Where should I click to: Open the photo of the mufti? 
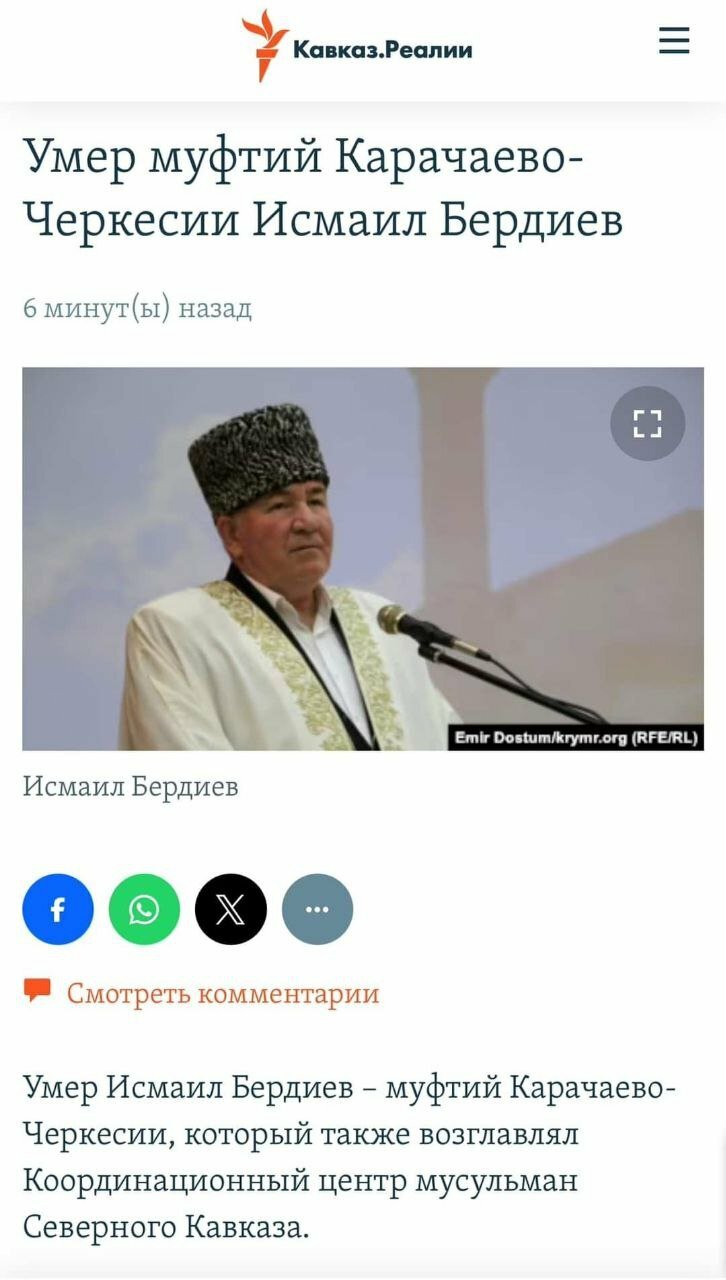(363, 559)
